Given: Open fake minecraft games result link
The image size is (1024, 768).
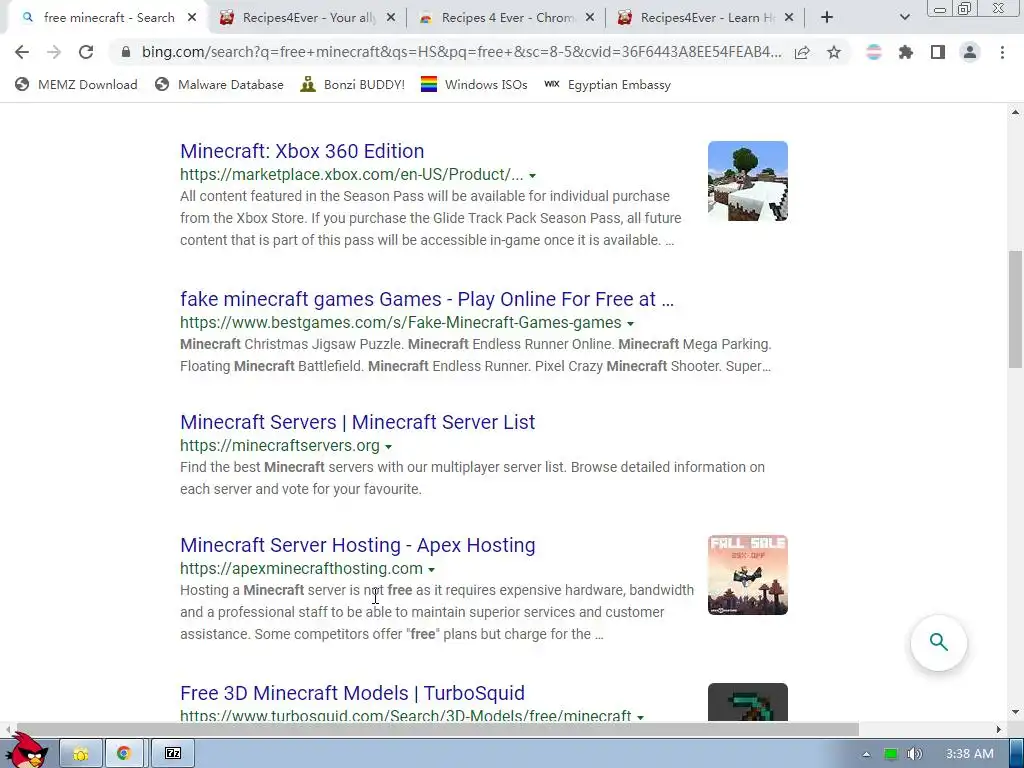Looking at the screenshot, I should 426,299.
